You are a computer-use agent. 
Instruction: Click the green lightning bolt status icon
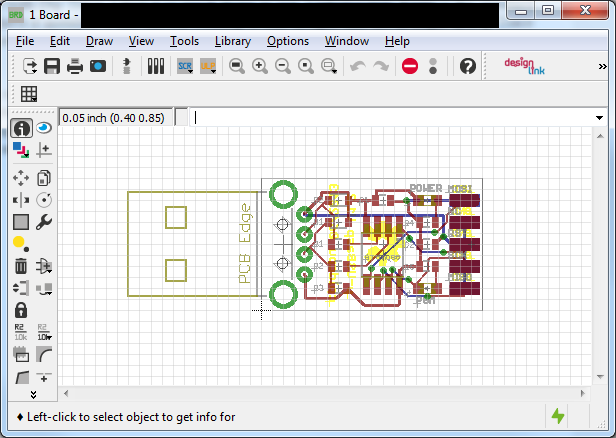(558, 416)
